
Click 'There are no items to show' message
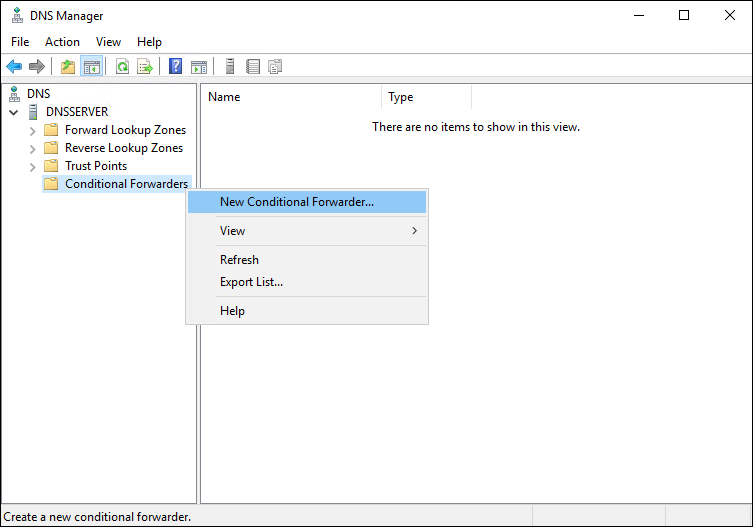click(476, 127)
